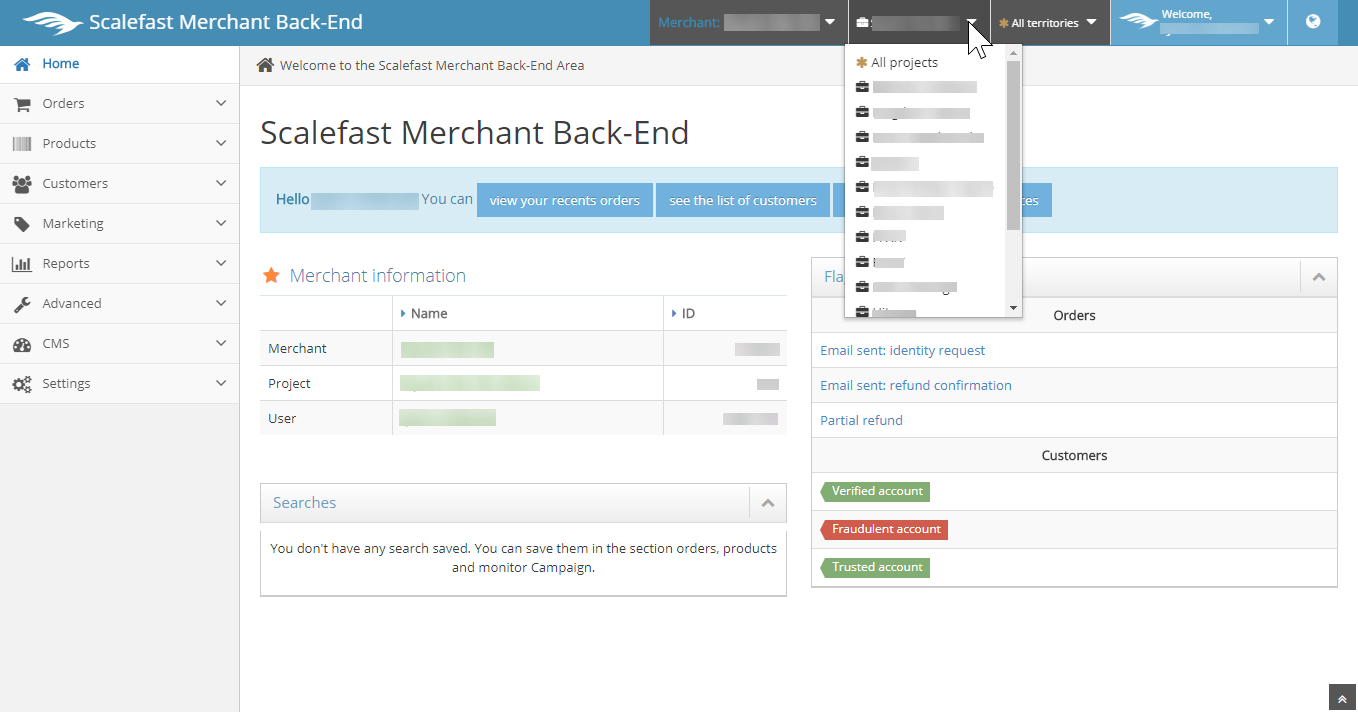Click the Reports bar chart icon
Viewport: 1358px width, 712px height.
[x=21, y=264]
